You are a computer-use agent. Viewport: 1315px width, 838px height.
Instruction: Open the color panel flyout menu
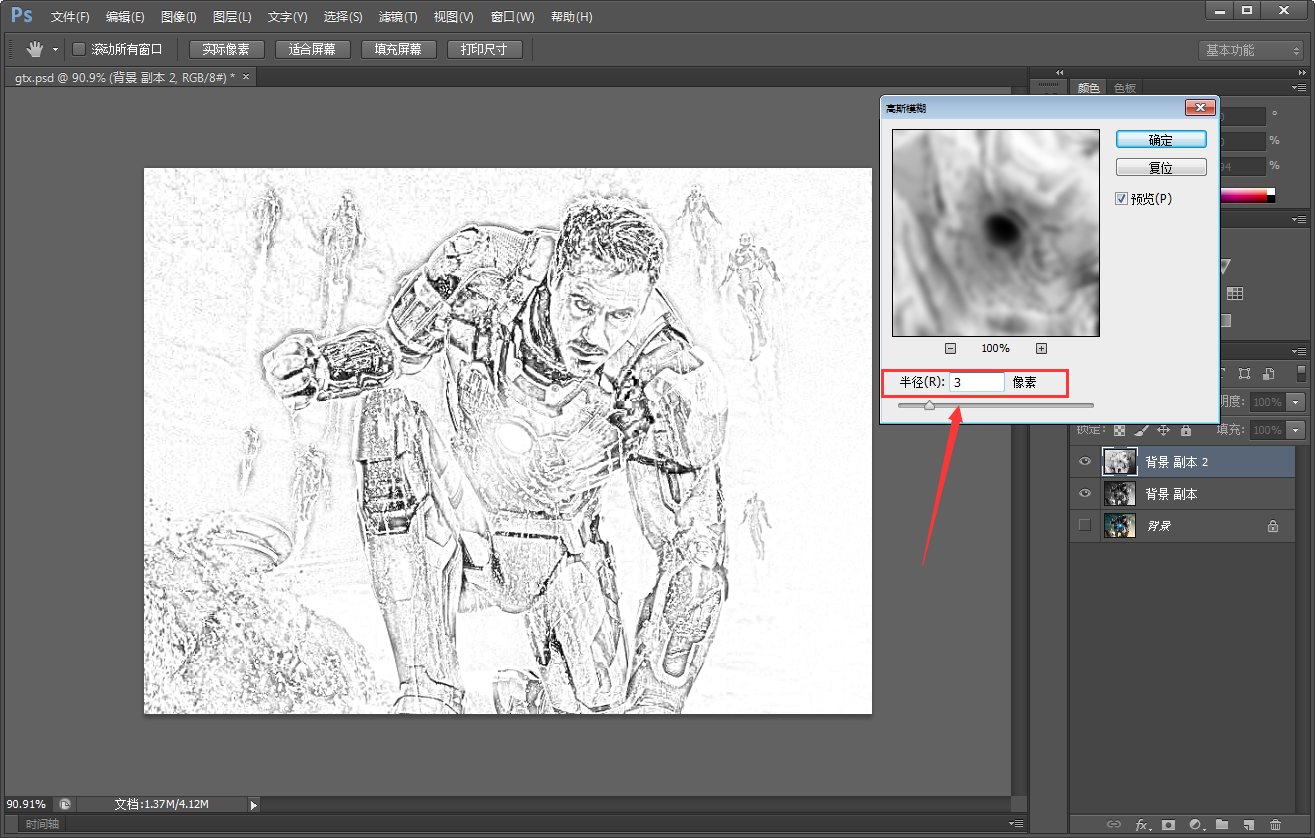pos(1300,88)
